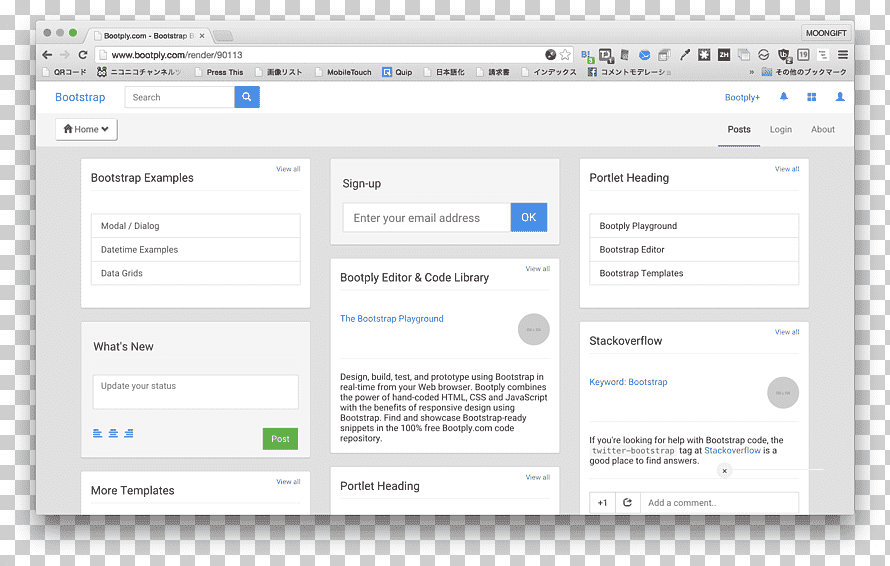Open the Quip bookmark
The width and height of the screenshot is (890, 566).
[397, 72]
